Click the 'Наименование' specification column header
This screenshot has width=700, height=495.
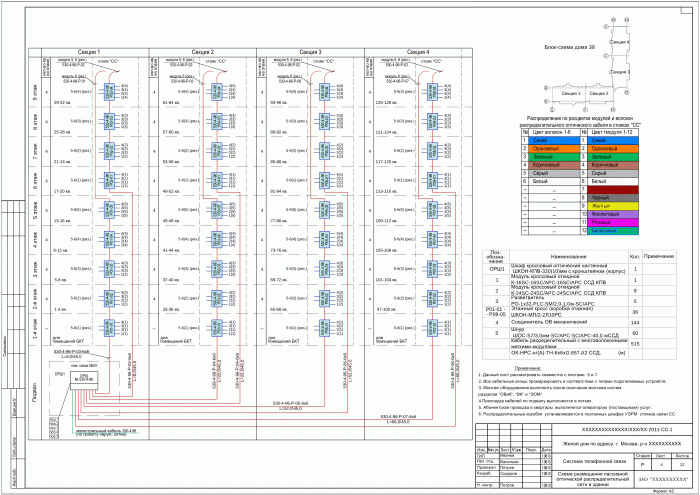[x=568, y=257]
